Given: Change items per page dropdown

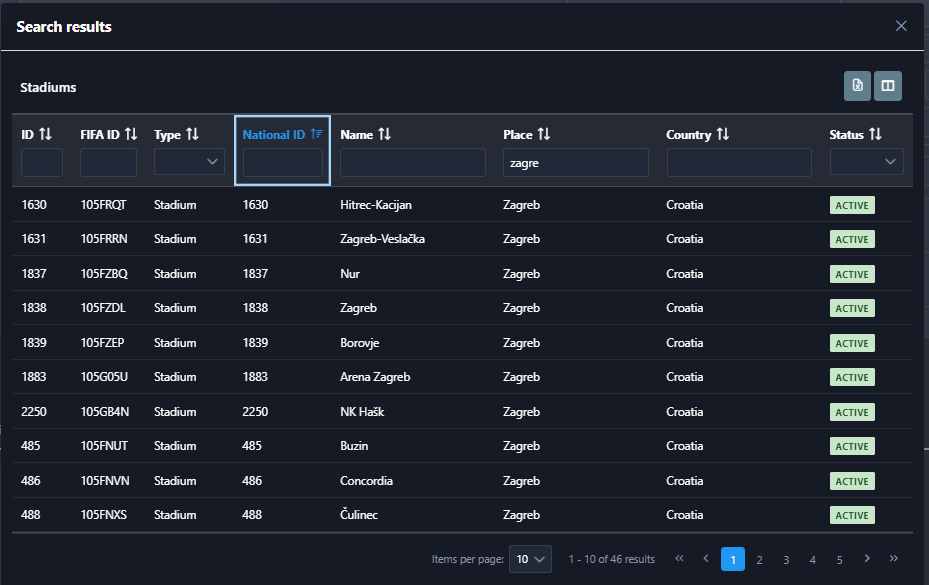Looking at the screenshot, I should coord(530,559).
